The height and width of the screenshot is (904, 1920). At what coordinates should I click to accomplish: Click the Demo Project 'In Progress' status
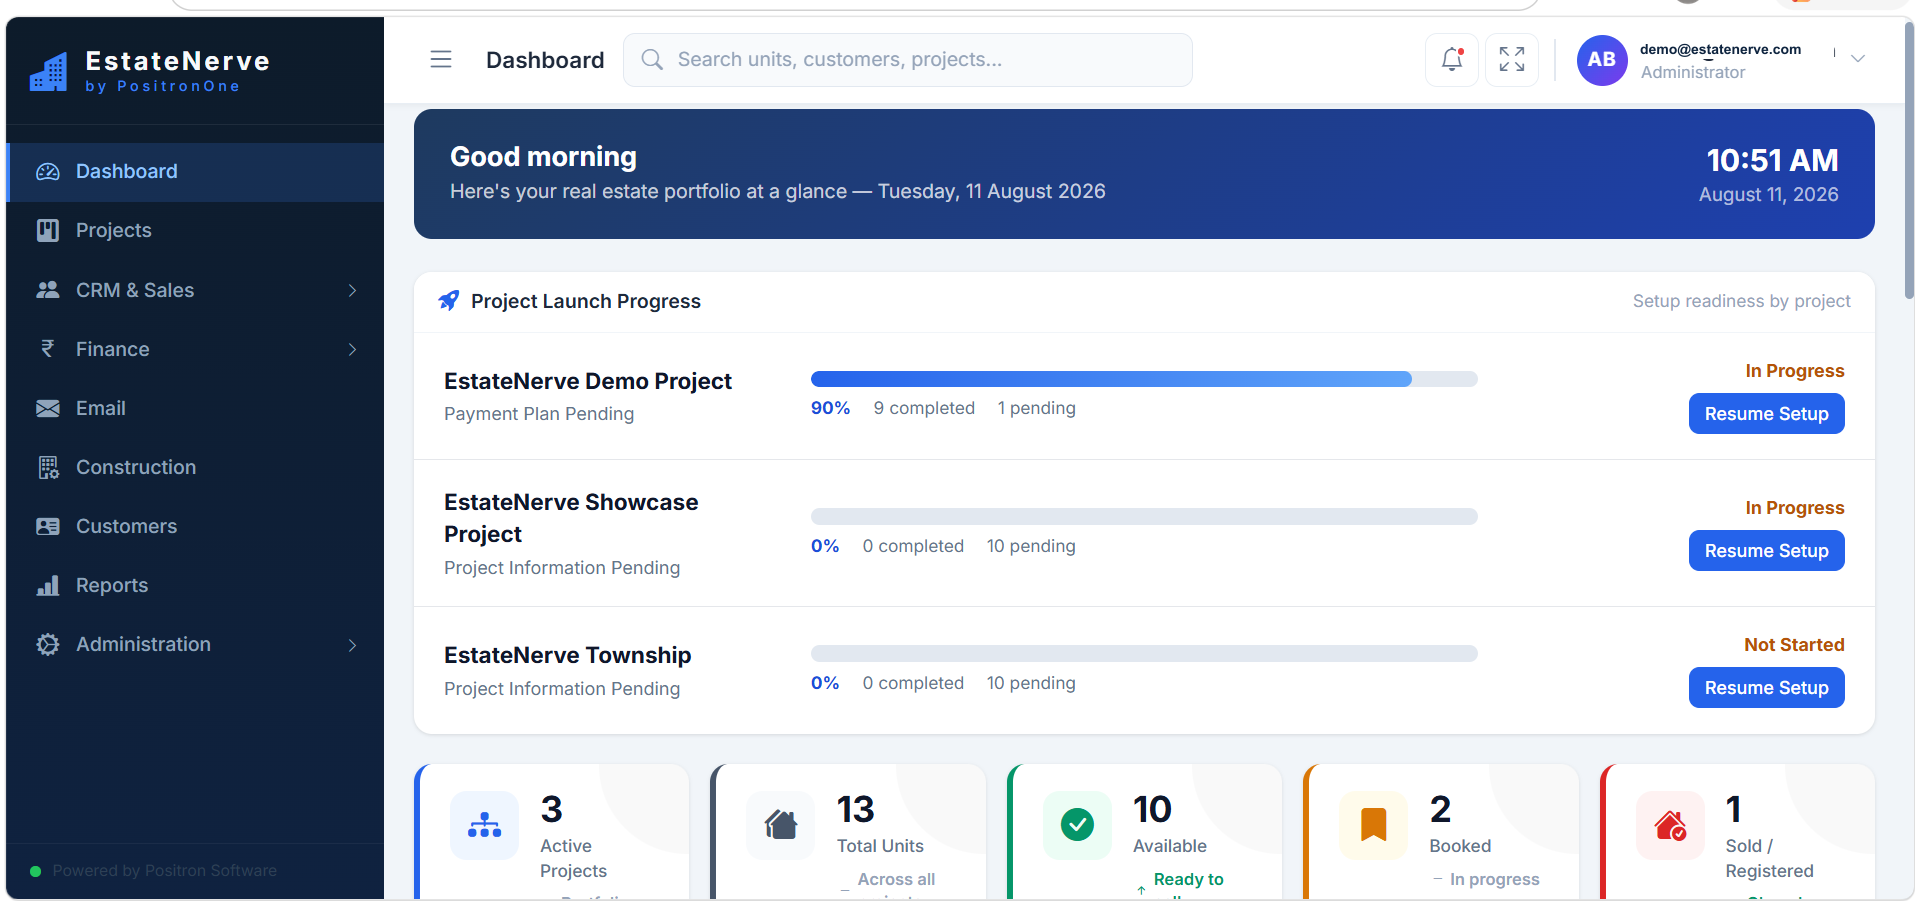[1794, 371]
